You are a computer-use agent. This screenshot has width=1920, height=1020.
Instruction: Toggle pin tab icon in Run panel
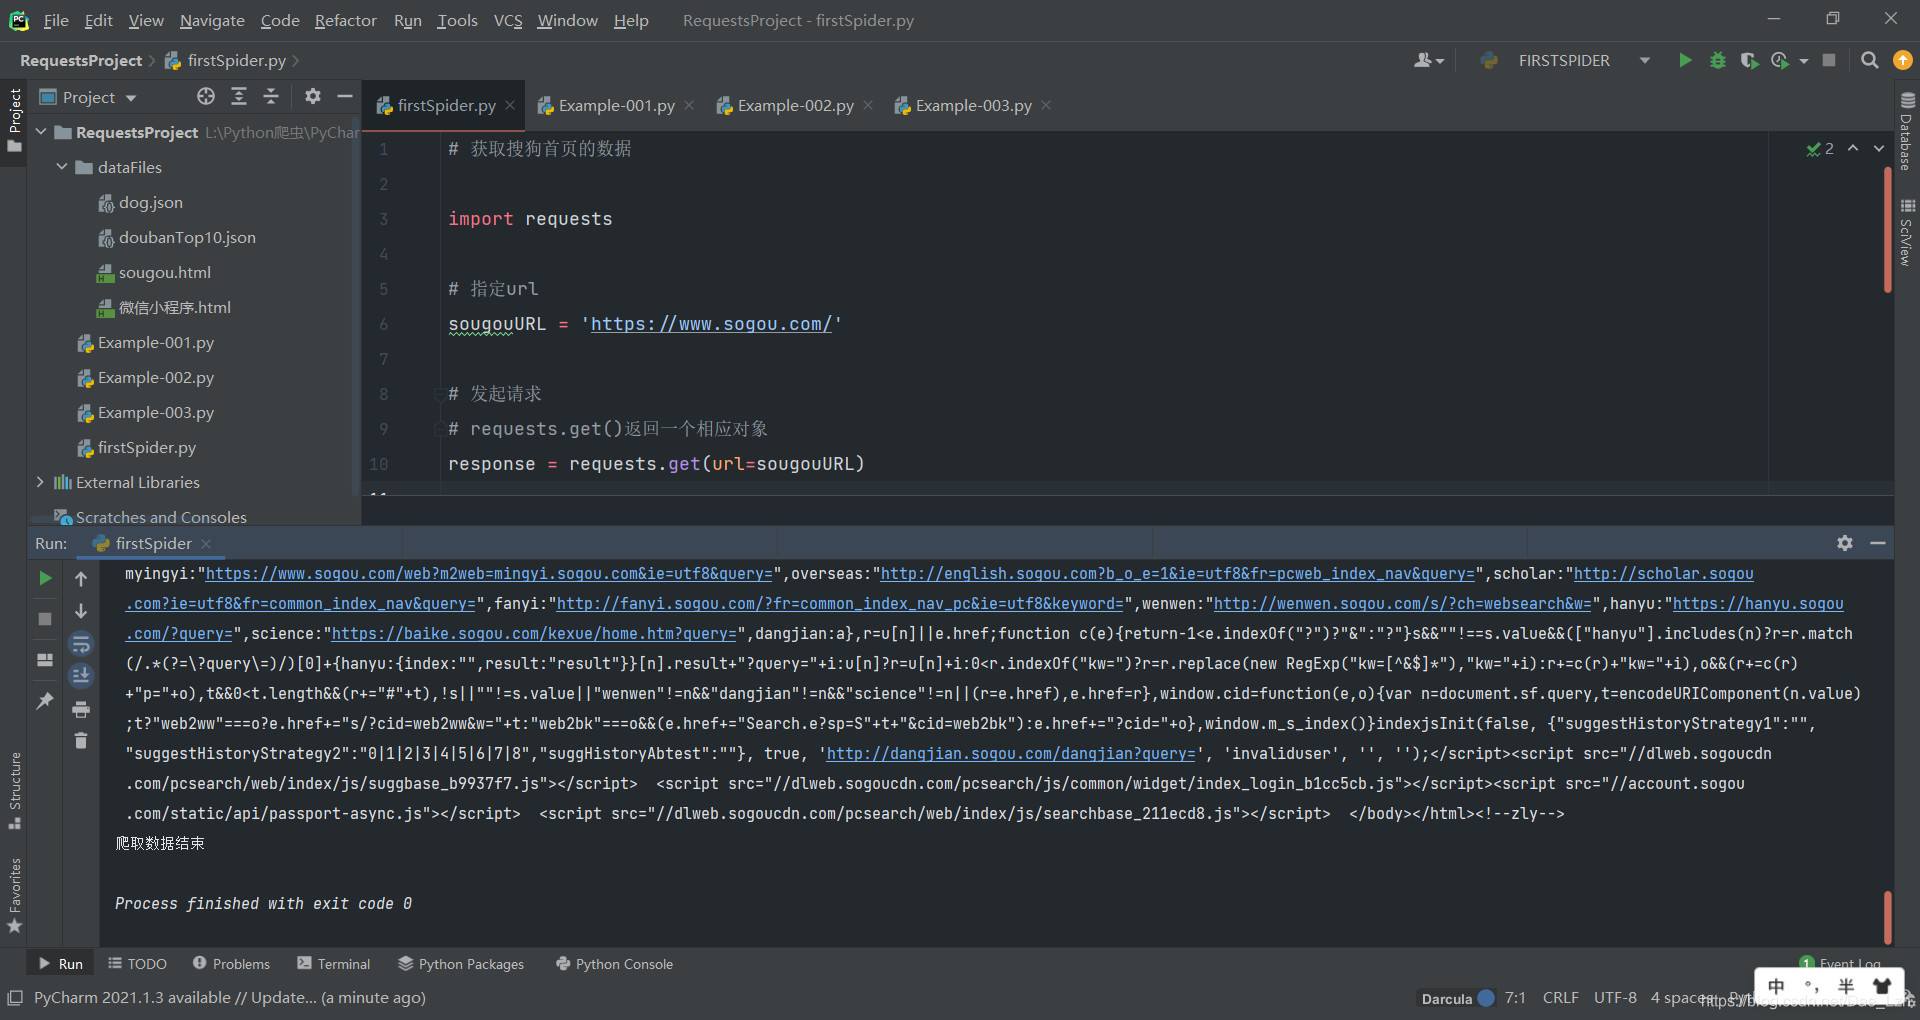[45, 701]
